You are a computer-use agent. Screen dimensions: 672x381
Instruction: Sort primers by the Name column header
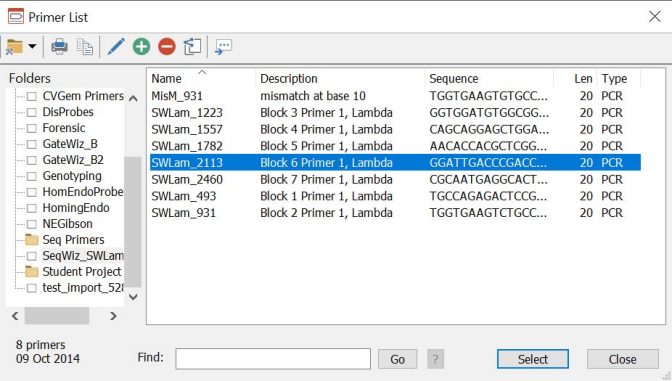click(x=201, y=78)
